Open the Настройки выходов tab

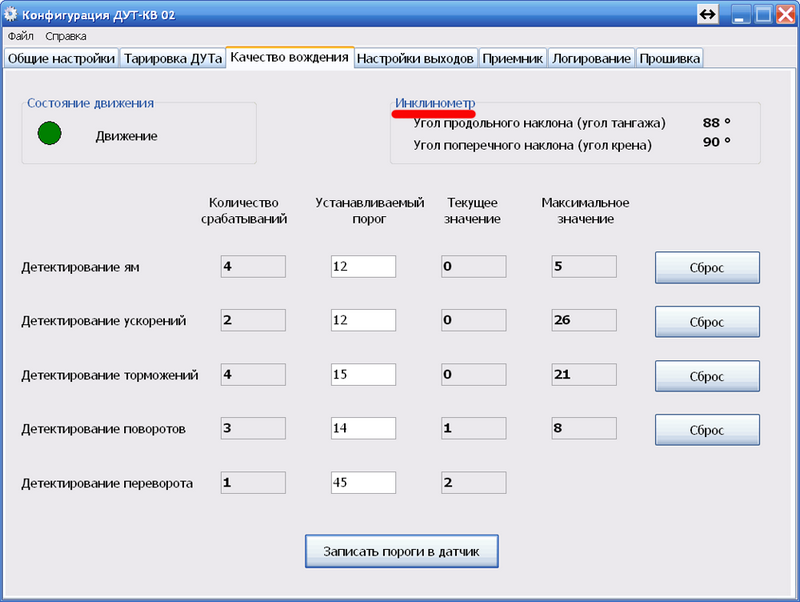(x=415, y=58)
